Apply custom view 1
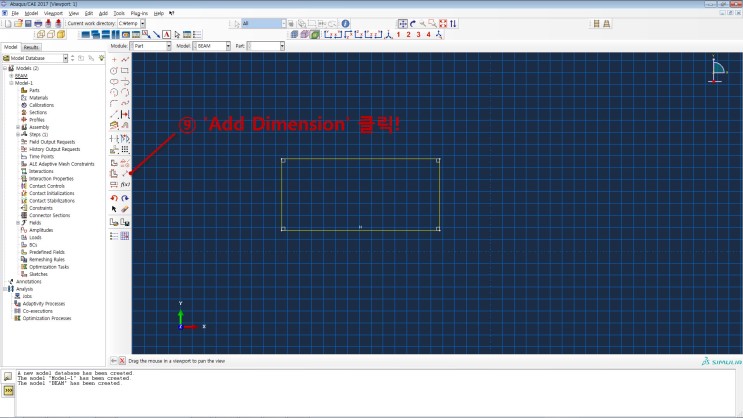The height and width of the screenshot is (418, 743). [x=398, y=35]
